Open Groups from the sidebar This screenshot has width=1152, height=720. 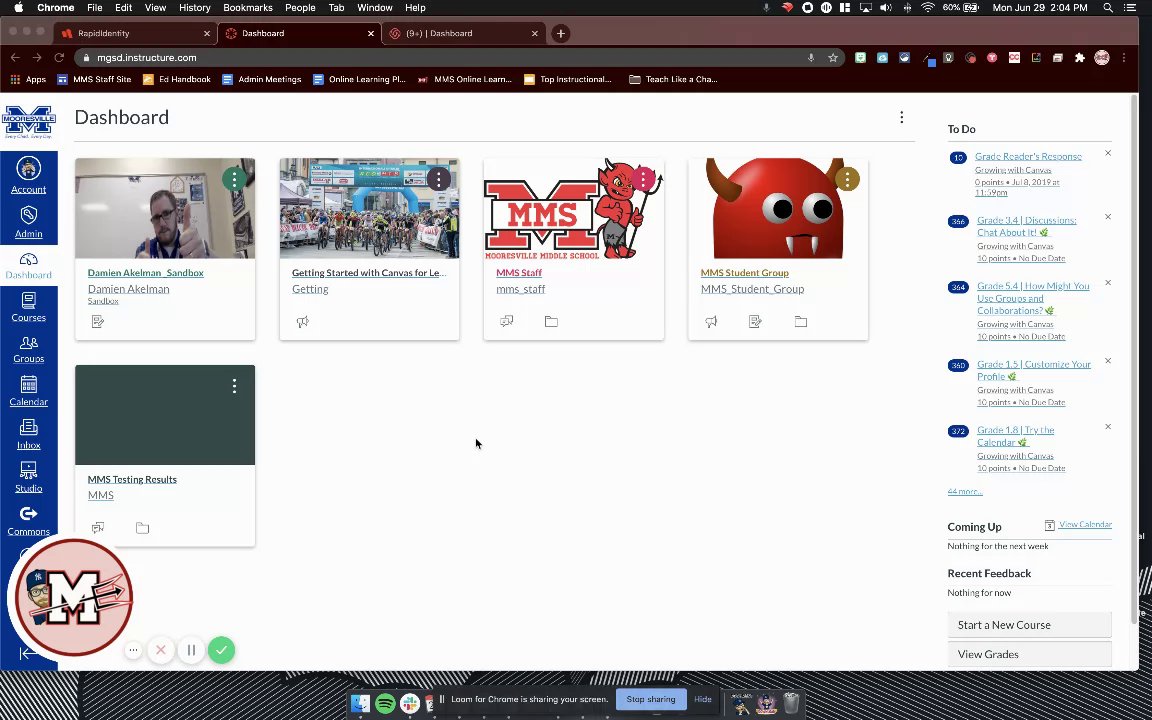[x=29, y=349]
